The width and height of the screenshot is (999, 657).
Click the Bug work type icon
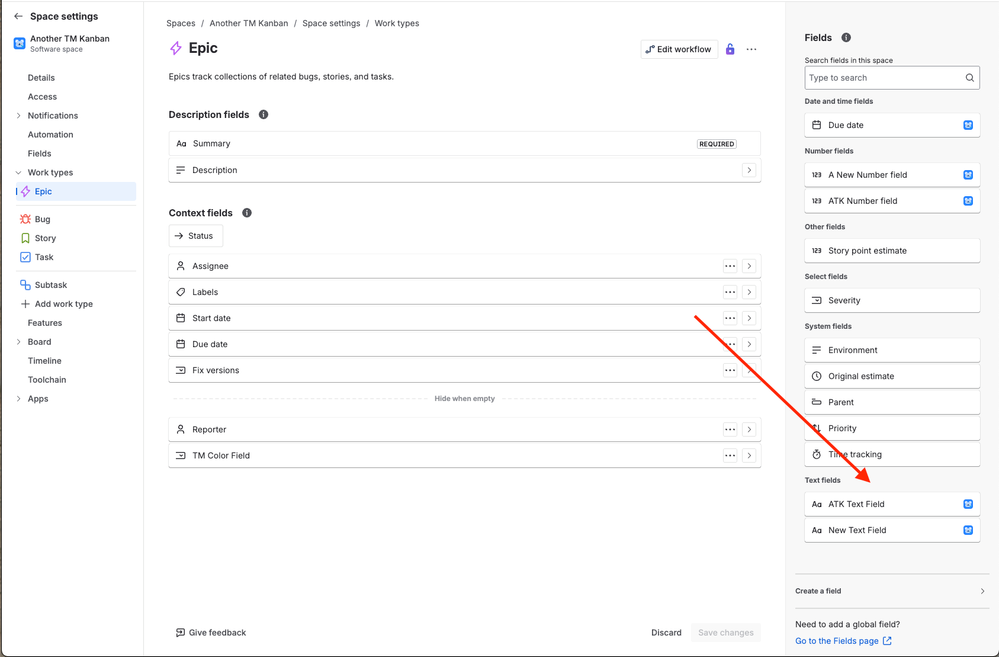coord(25,219)
